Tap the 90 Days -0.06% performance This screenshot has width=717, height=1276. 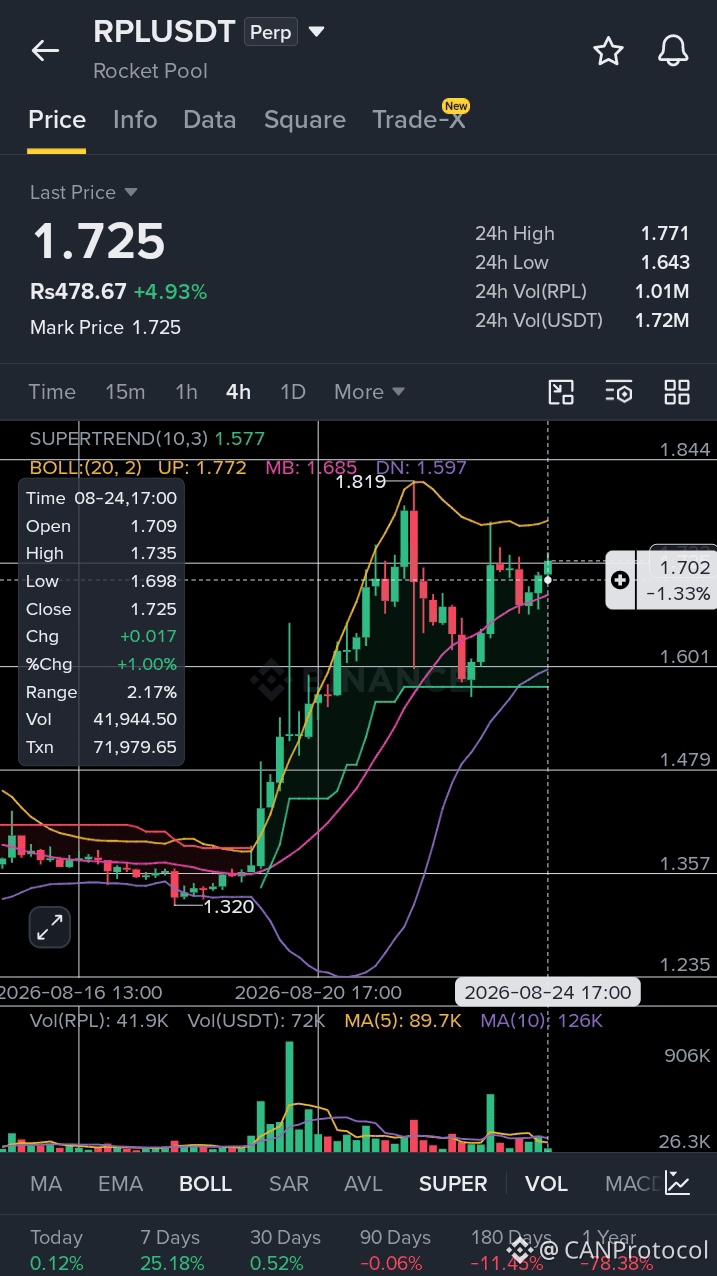coord(397,1250)
